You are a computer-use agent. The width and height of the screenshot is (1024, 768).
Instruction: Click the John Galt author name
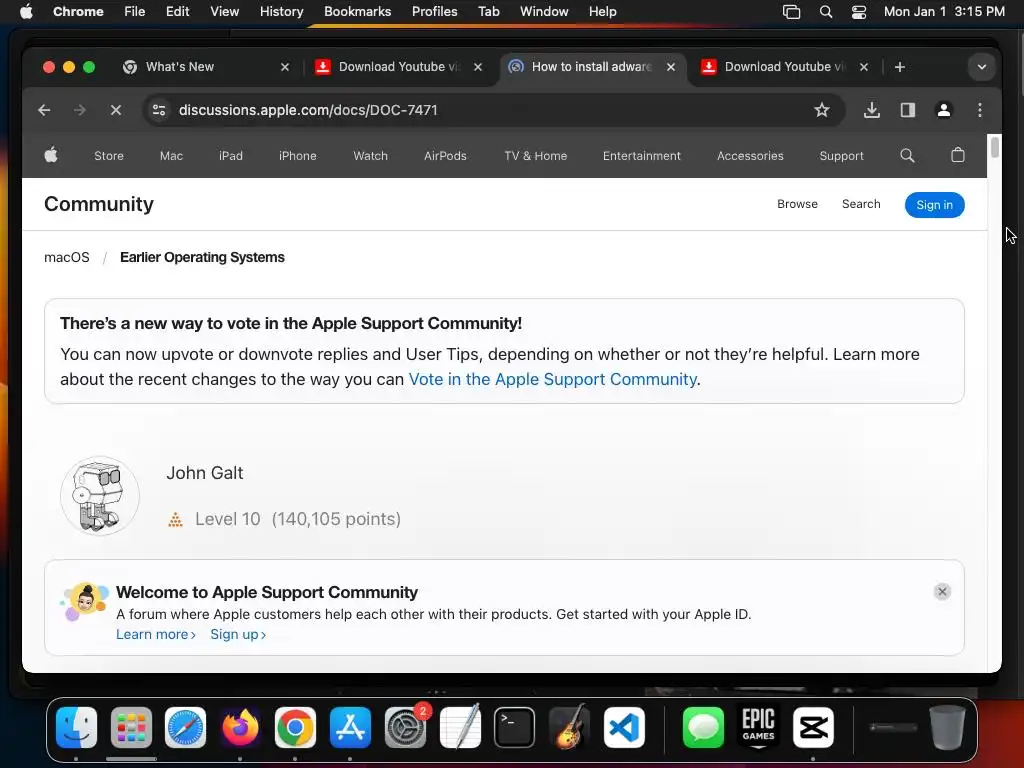204,473
